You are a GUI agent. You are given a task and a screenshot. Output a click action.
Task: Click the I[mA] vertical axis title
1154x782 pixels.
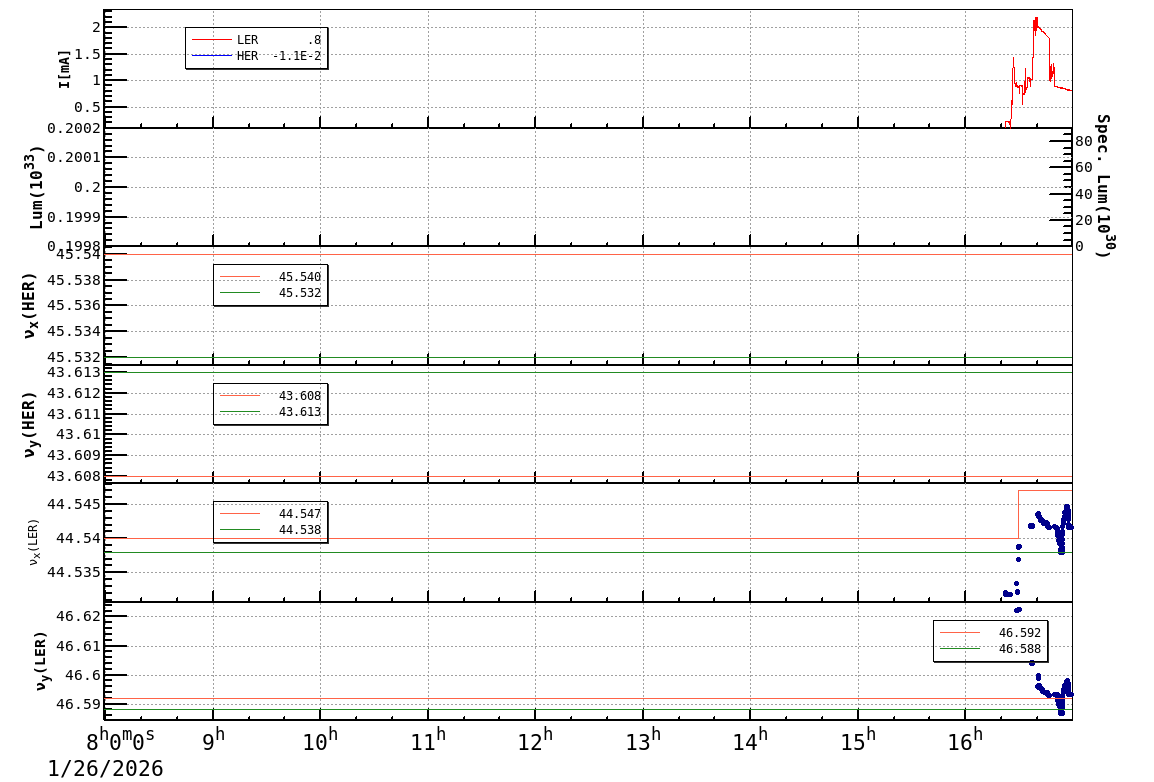(x=65, y=68)
